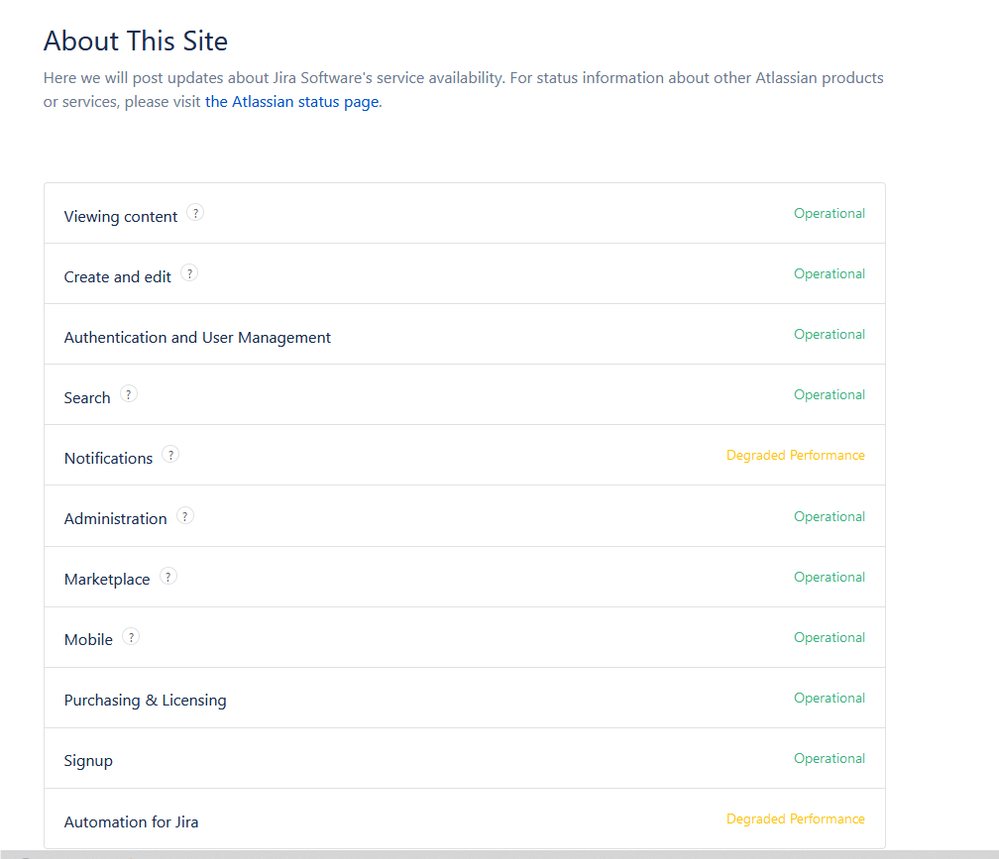Click the Viewing content component name
The height and width of the screenshot is (859, 999).
click(120, 217)
